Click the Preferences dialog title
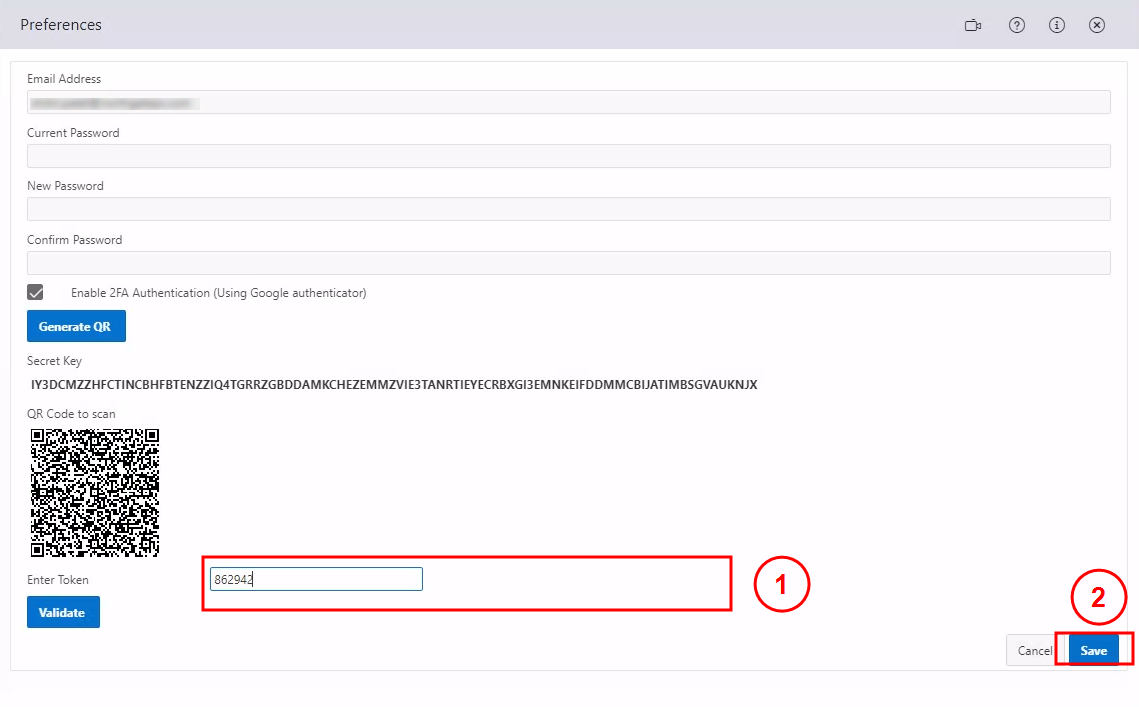Viewport: 1139px width, 707px height. tap(61, 25)
